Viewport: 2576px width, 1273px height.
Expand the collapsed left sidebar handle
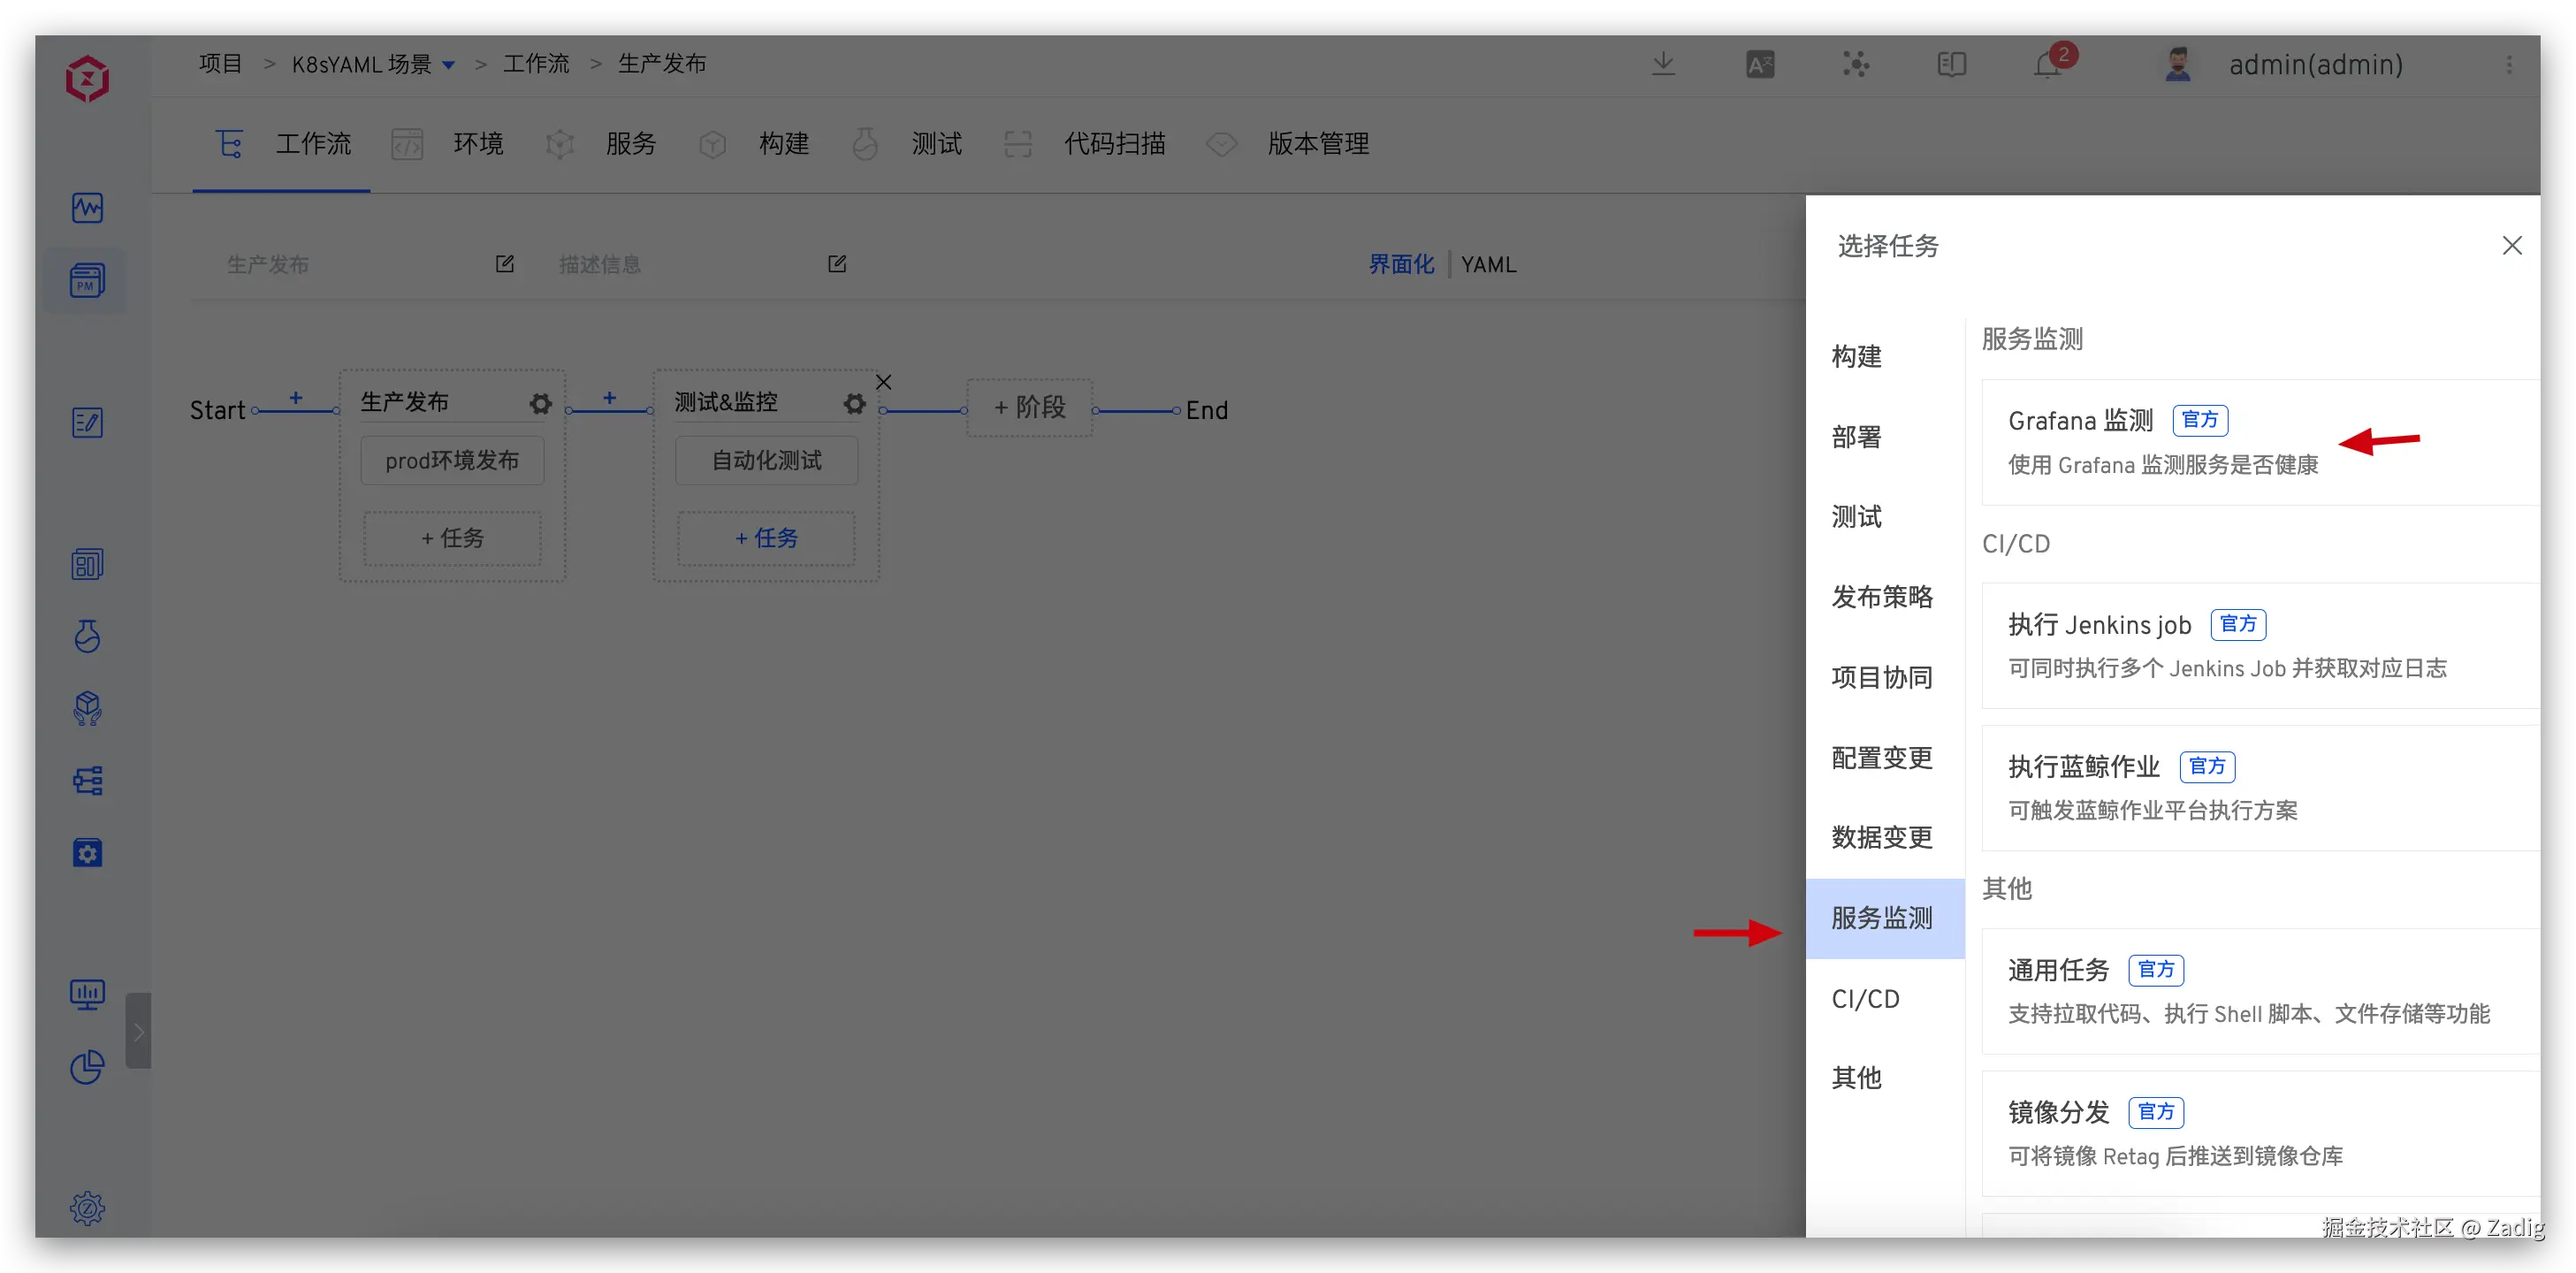coord(138,1031)
